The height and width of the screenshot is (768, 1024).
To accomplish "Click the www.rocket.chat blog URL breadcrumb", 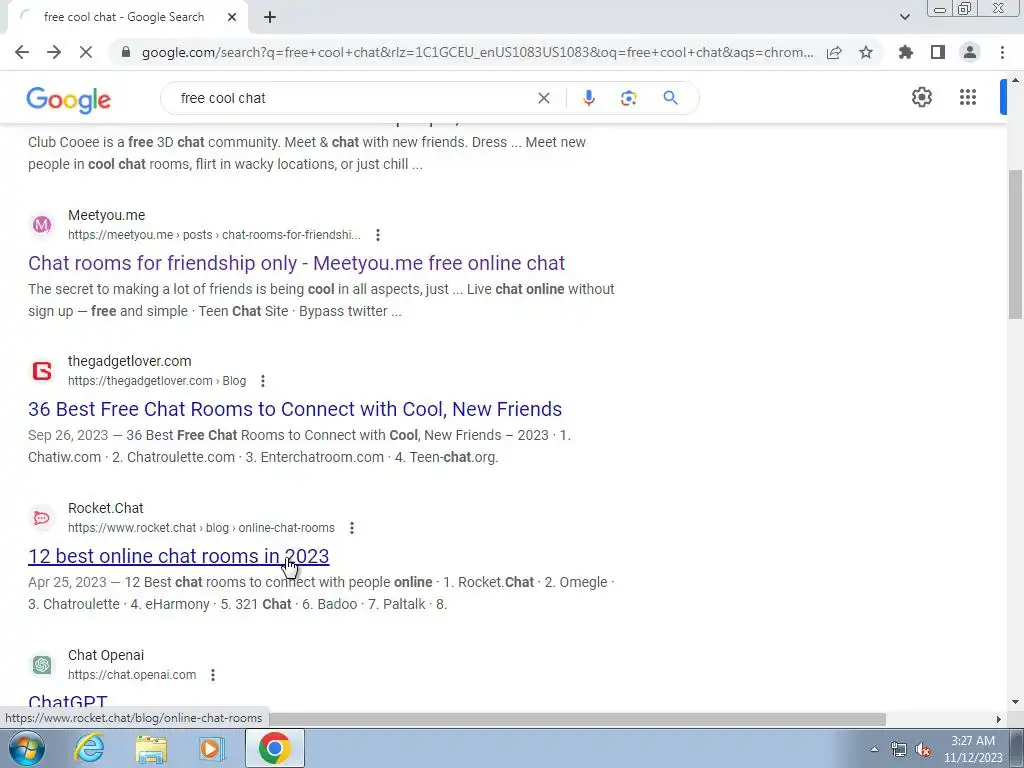I will (x=201, y=528).
